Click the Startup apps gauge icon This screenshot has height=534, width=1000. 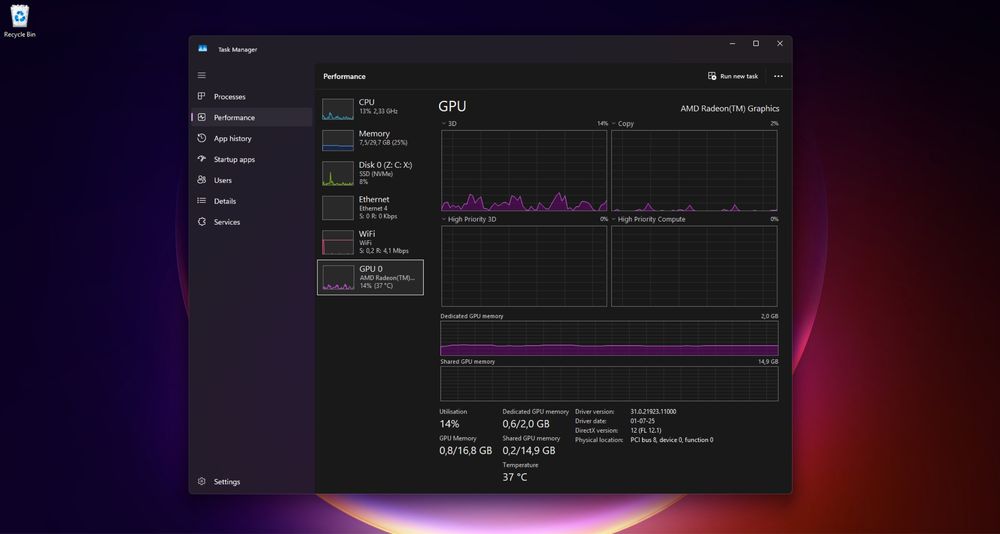pyautogui.click(x=202, y=159)
